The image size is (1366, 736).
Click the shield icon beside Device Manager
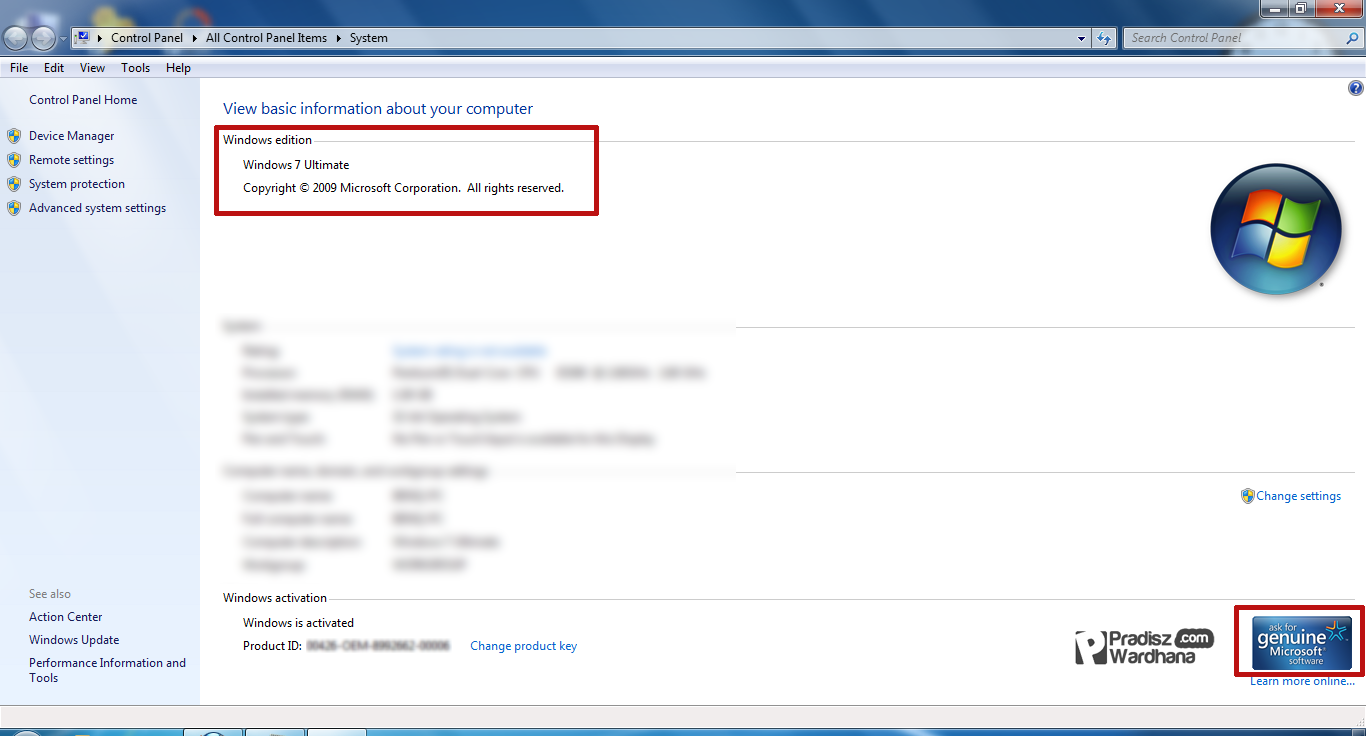point(14,136)
